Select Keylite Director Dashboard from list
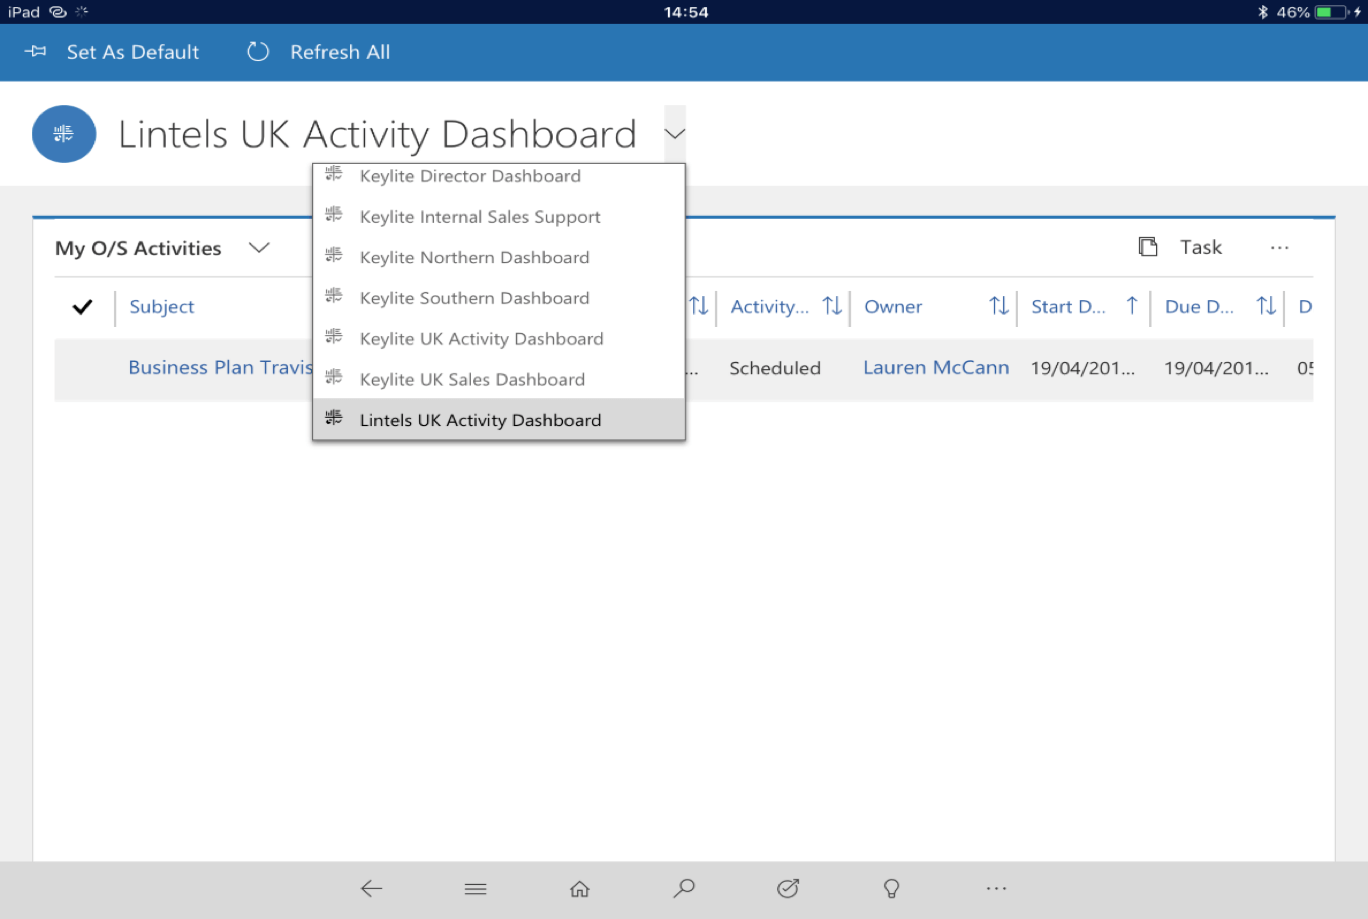Image resolution: width=1368 pixels, height=919 pixels. tap(499, 176)
